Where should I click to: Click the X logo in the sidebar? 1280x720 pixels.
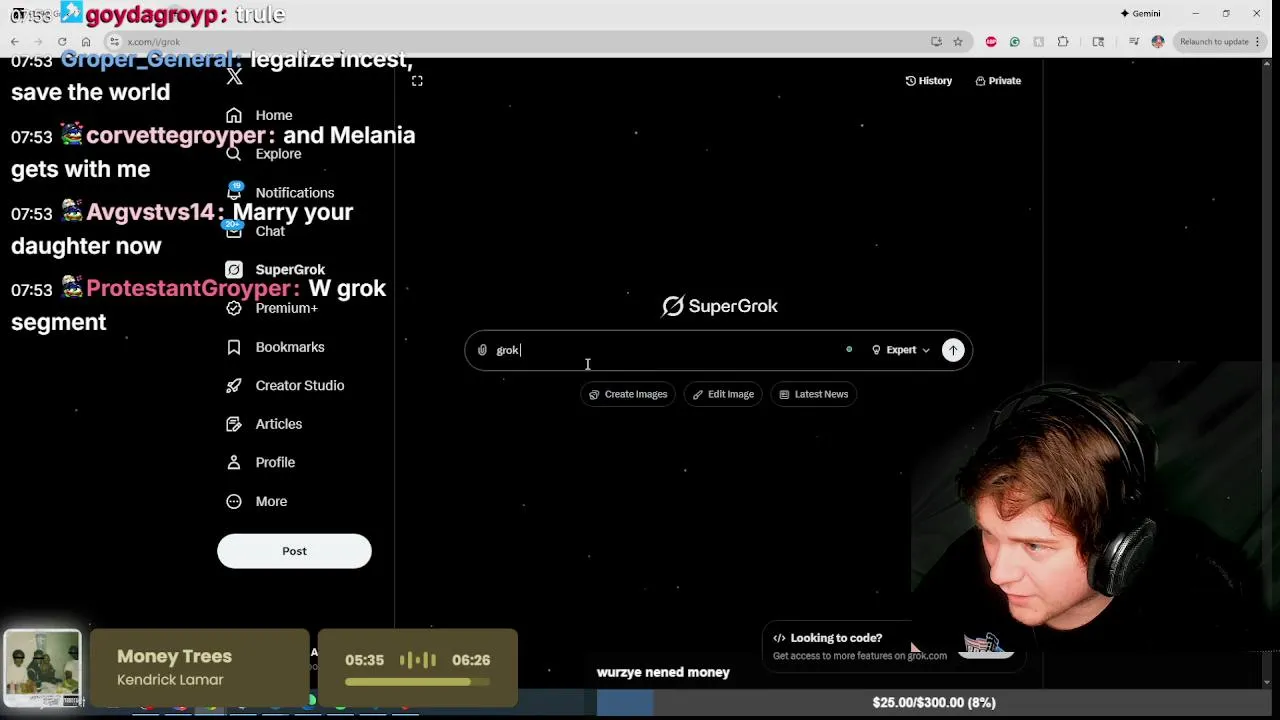pos(234,77)
